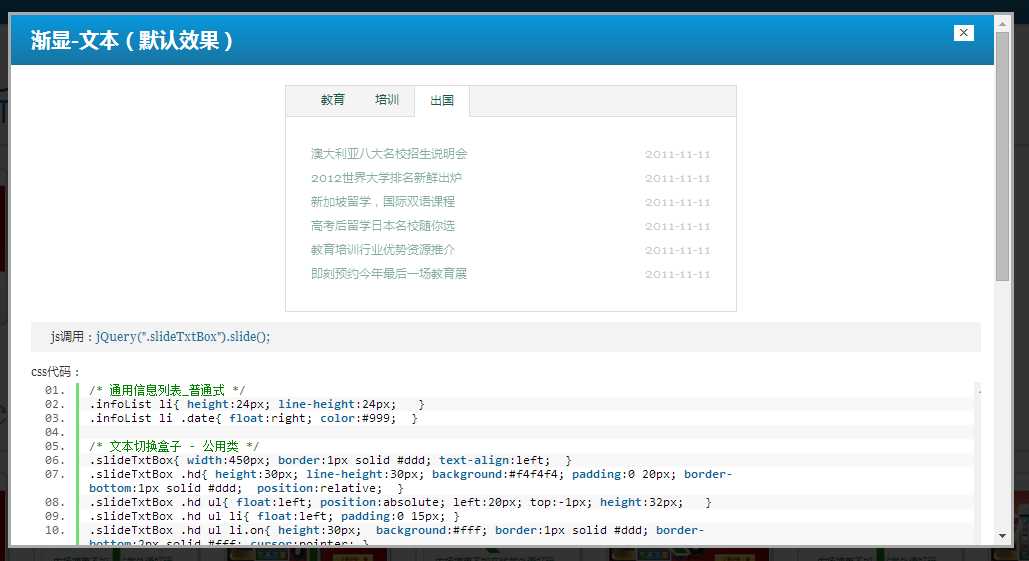Click the dialog scrollbar down arrow
This screenshot has height=561, width=1029.
tap(1002, 535)
